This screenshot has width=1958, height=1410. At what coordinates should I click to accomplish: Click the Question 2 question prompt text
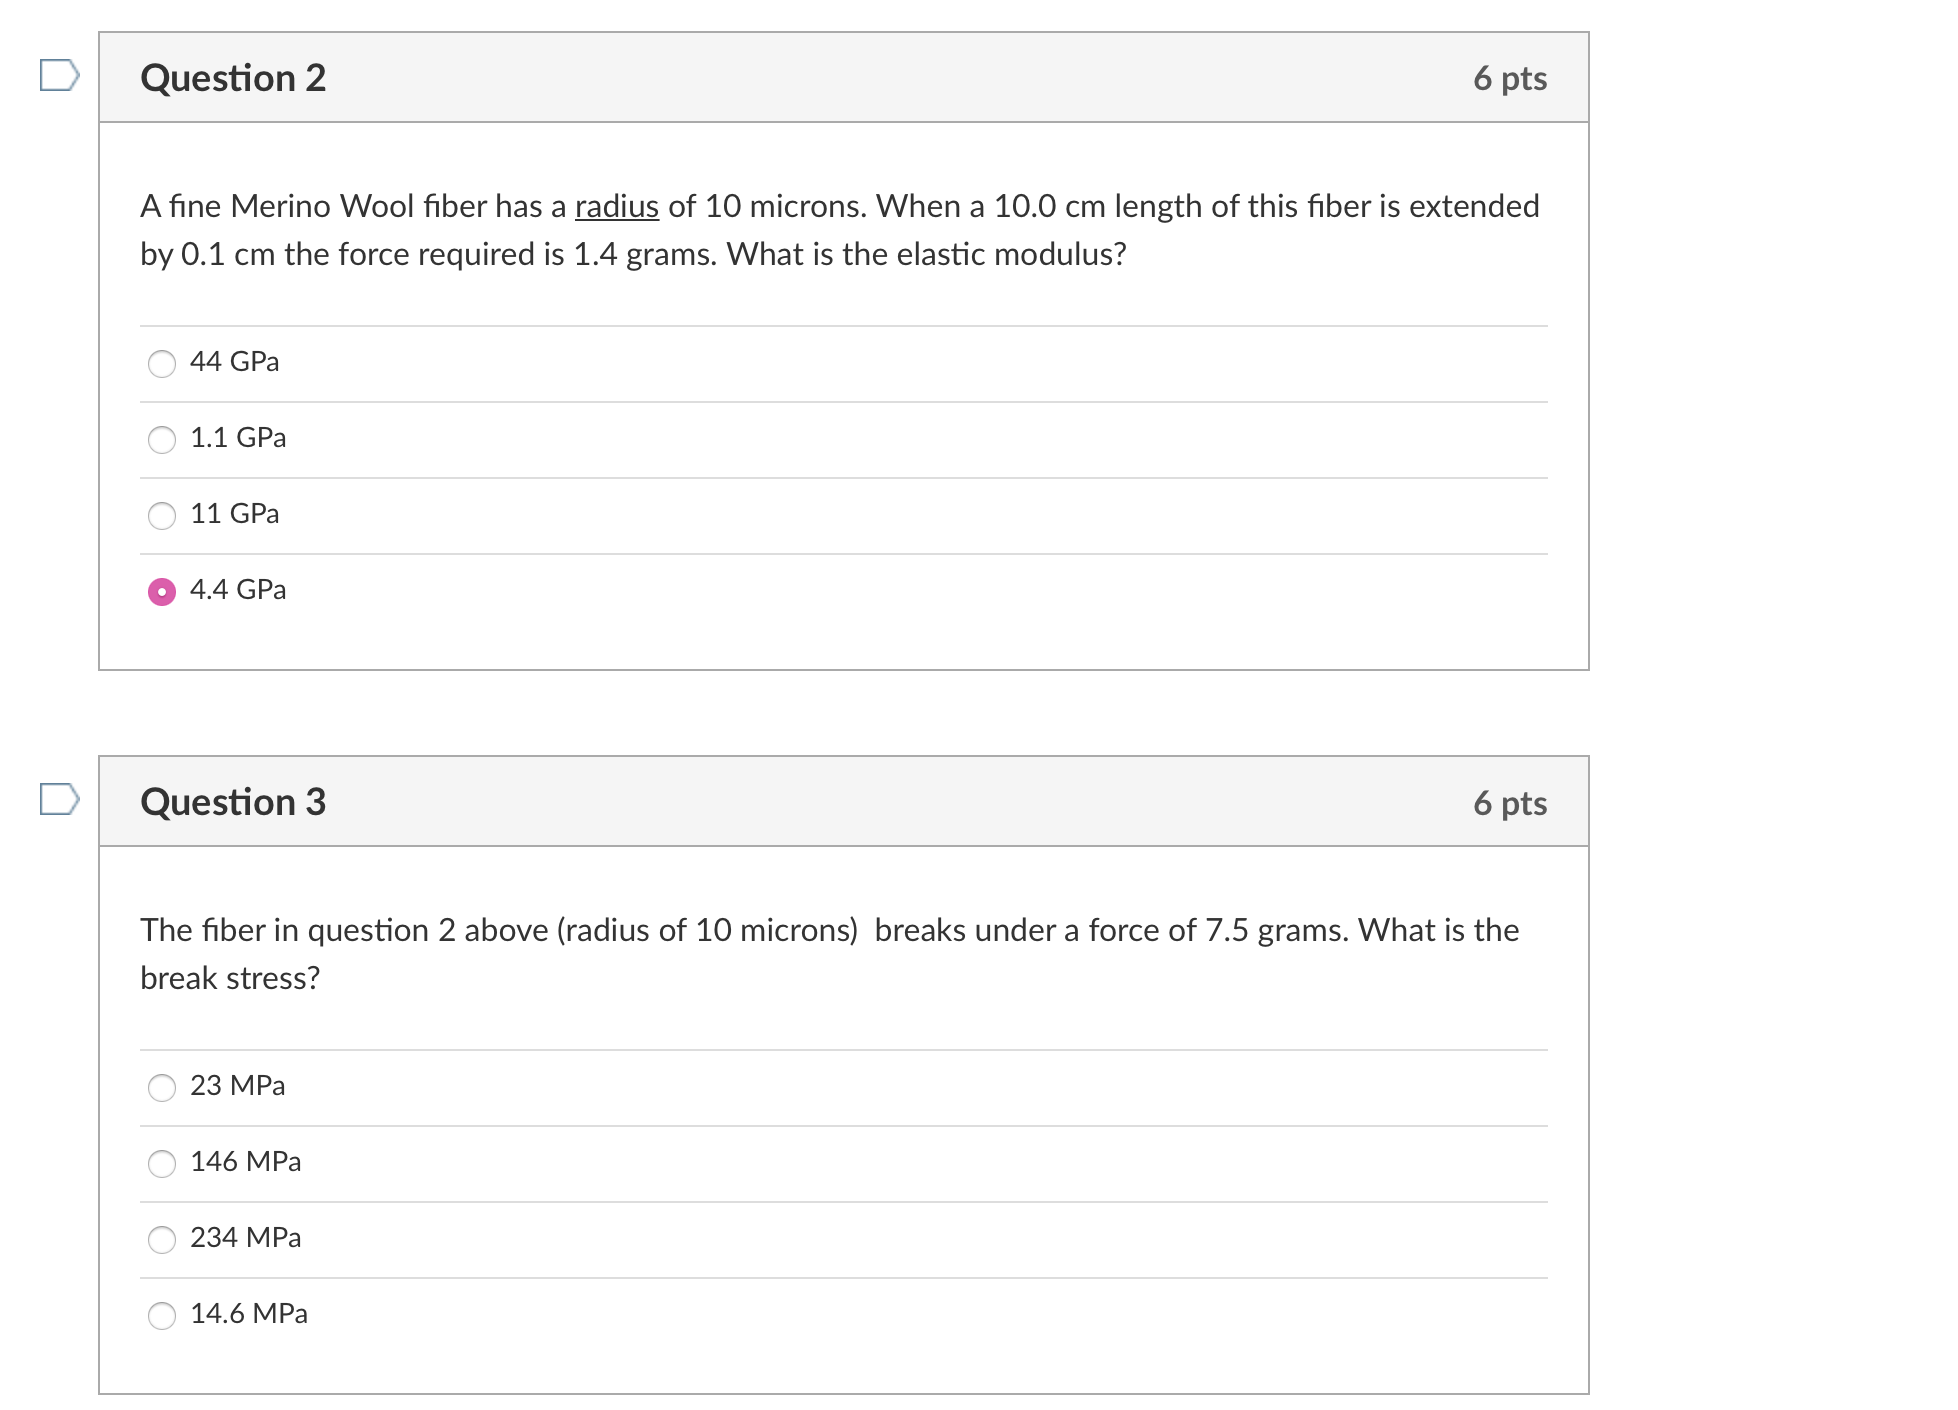840,230
